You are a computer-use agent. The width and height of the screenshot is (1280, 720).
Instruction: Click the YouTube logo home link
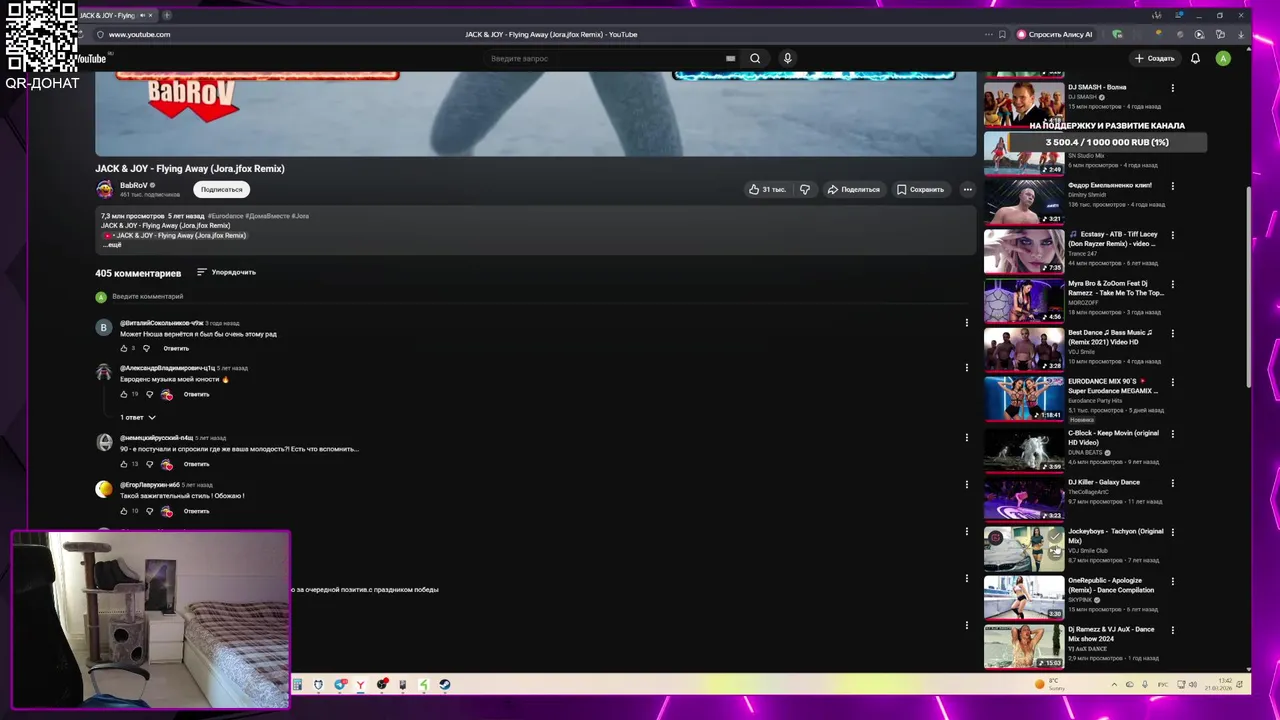pyautogui.click(x=90, y=58)
